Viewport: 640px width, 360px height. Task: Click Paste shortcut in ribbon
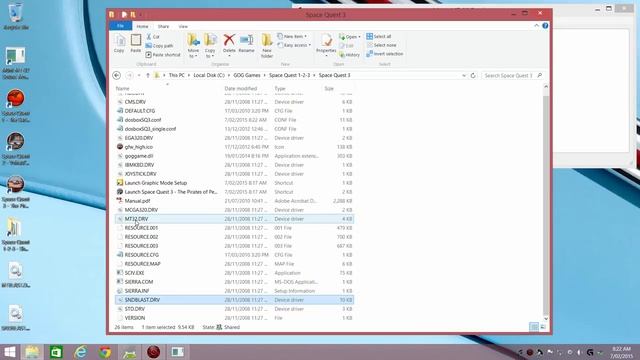[163, 55]
